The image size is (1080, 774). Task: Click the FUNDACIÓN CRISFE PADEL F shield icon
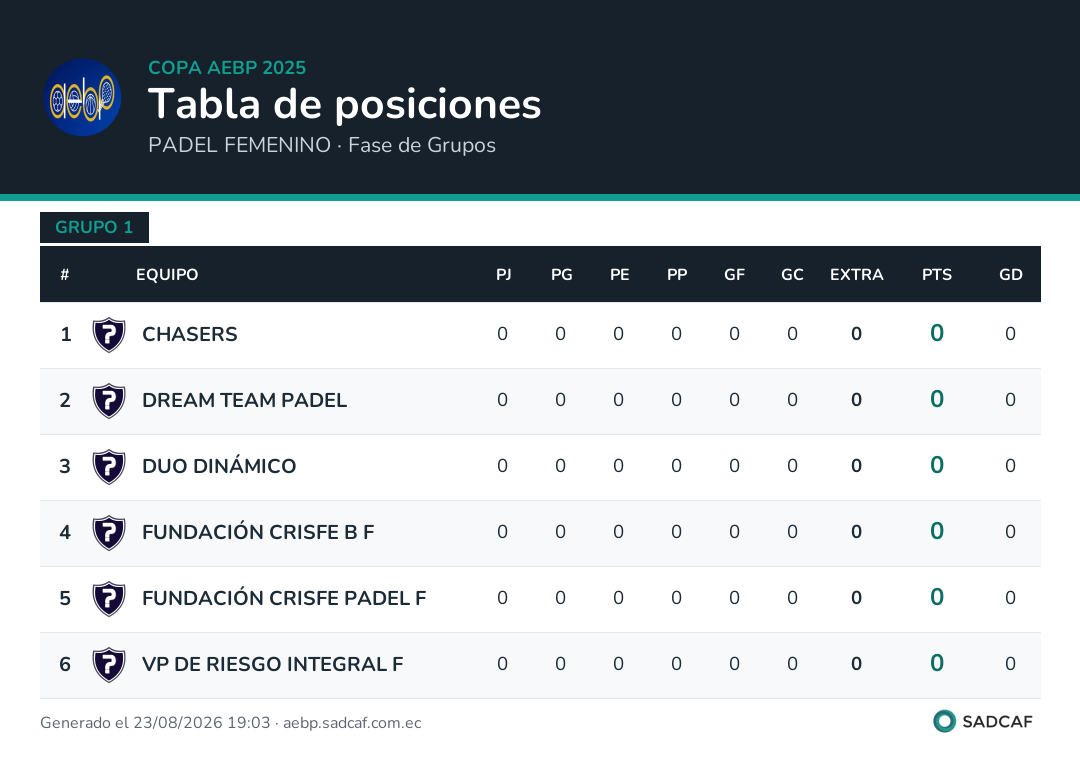[x=109, y=599]
